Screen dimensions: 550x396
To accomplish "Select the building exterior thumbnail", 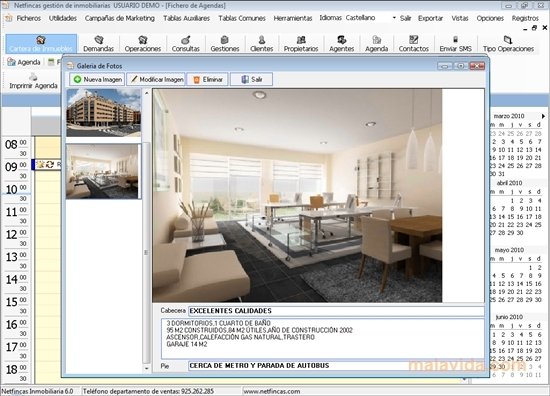I will click(104, 113).
